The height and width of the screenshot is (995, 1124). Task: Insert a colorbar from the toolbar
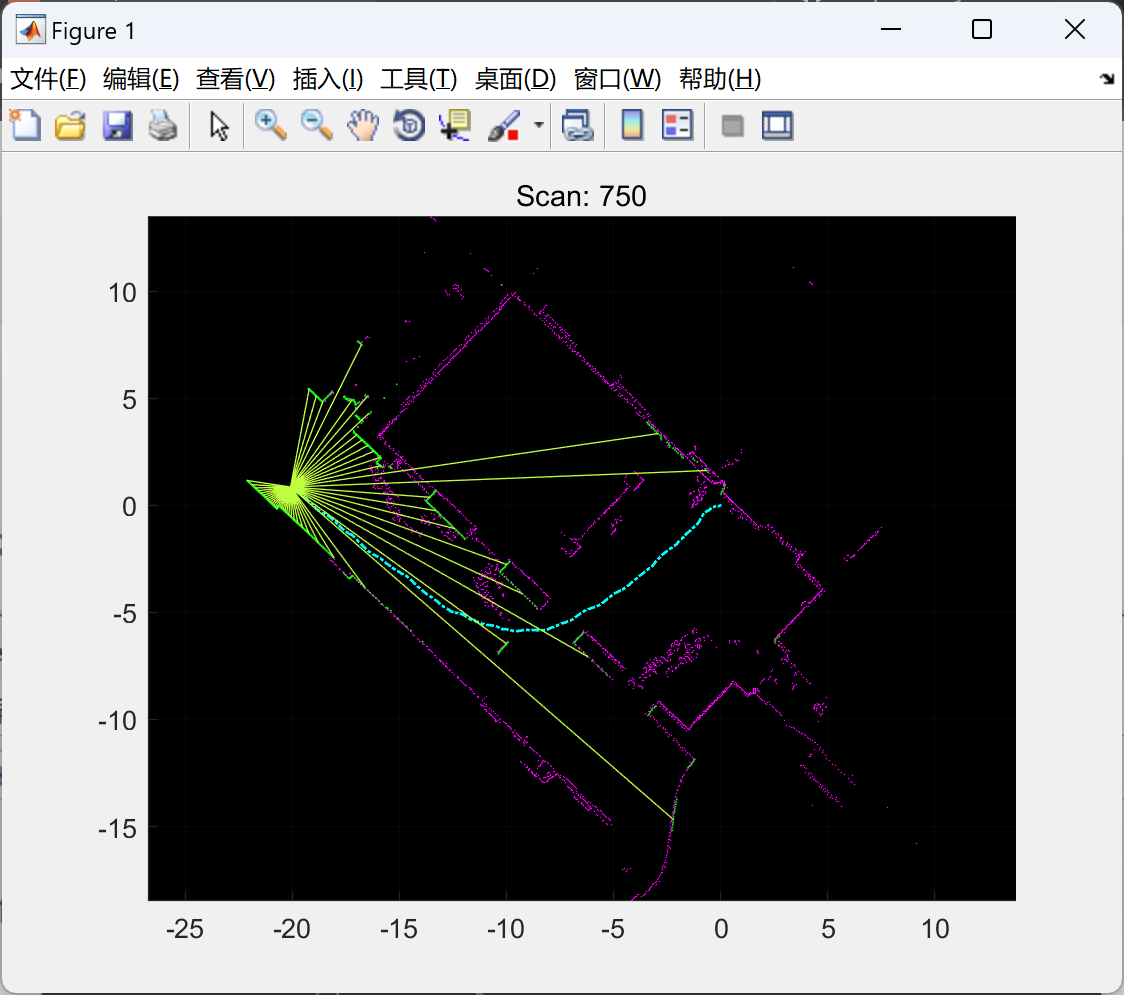point(632,126)
